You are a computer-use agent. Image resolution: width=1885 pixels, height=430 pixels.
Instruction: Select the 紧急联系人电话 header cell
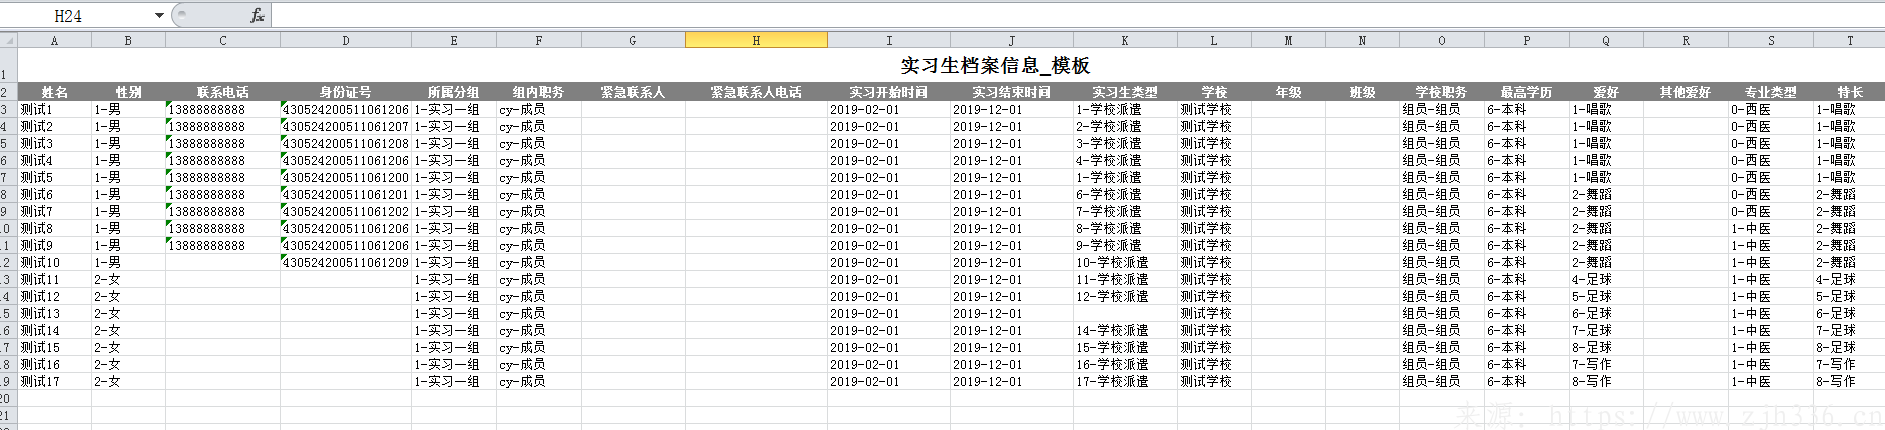pos(756,92)
